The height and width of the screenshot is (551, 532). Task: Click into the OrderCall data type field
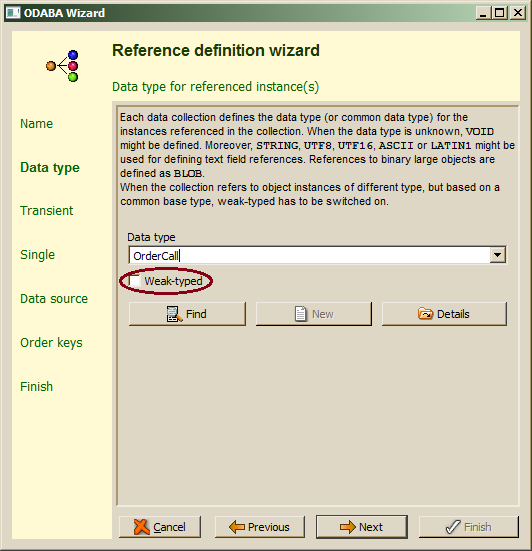pyautogui.click(x=309, y=255)
